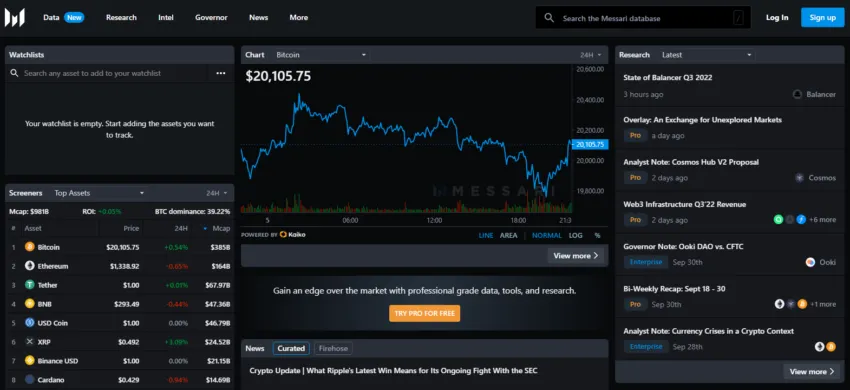Open the Research Latest dropdown
The width and height of the screenshot is (850, 390).
tap(707, 55)
